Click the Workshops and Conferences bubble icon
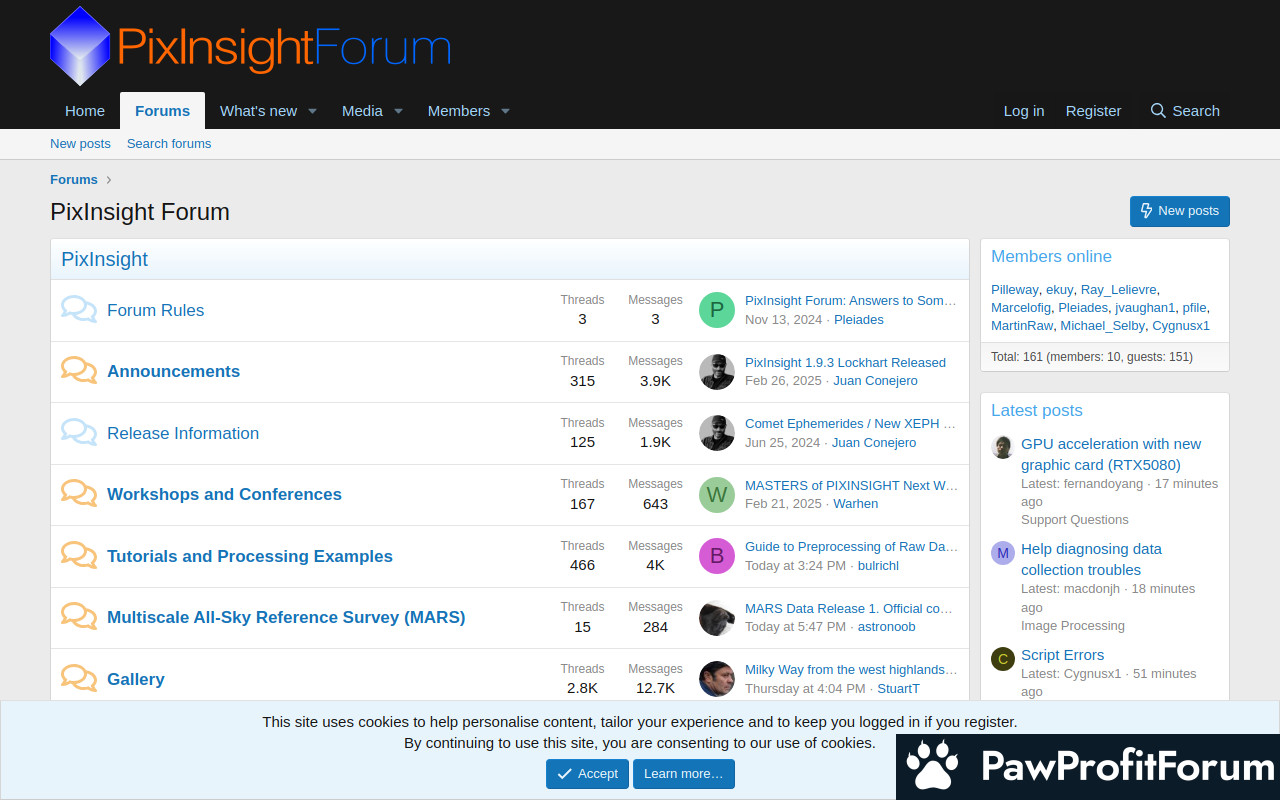This screenshot has height=800, width=1280. (x=79, y=494)
